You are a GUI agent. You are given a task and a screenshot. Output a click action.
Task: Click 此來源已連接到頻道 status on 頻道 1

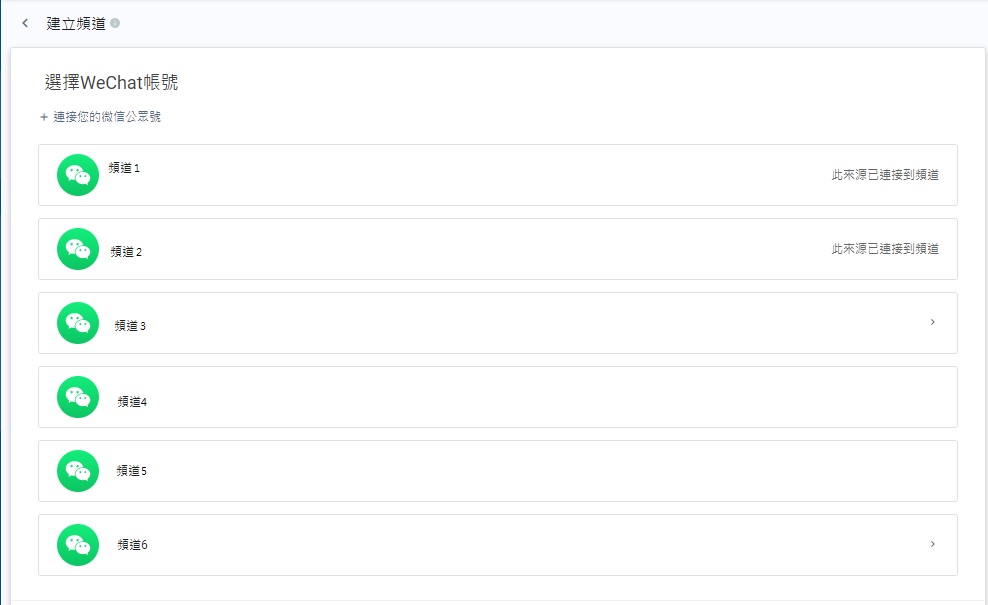[x=885, y=175]
